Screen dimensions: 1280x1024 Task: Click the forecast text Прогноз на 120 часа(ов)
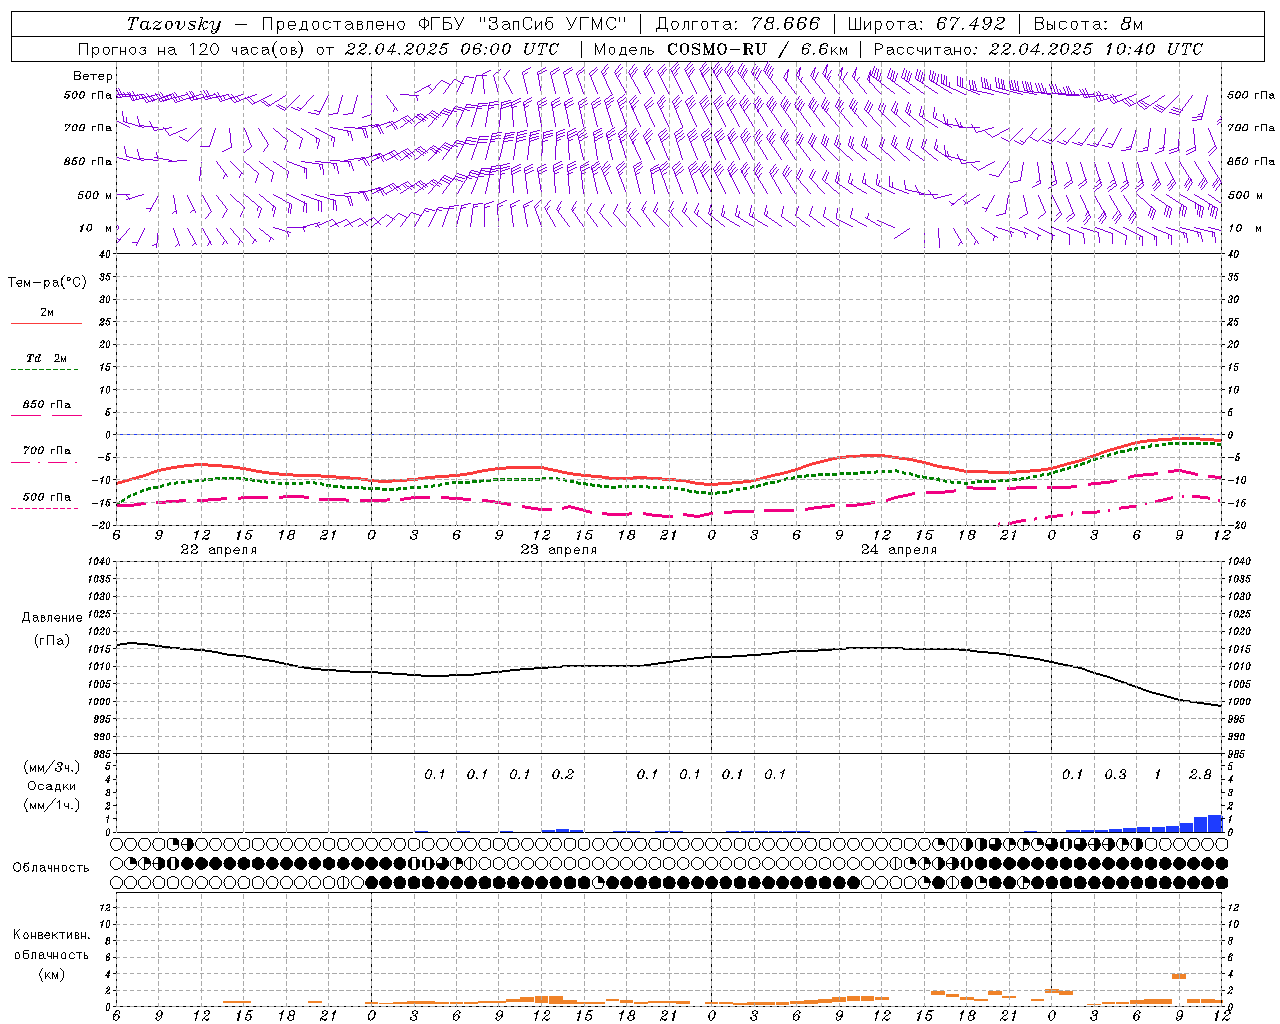192,49
